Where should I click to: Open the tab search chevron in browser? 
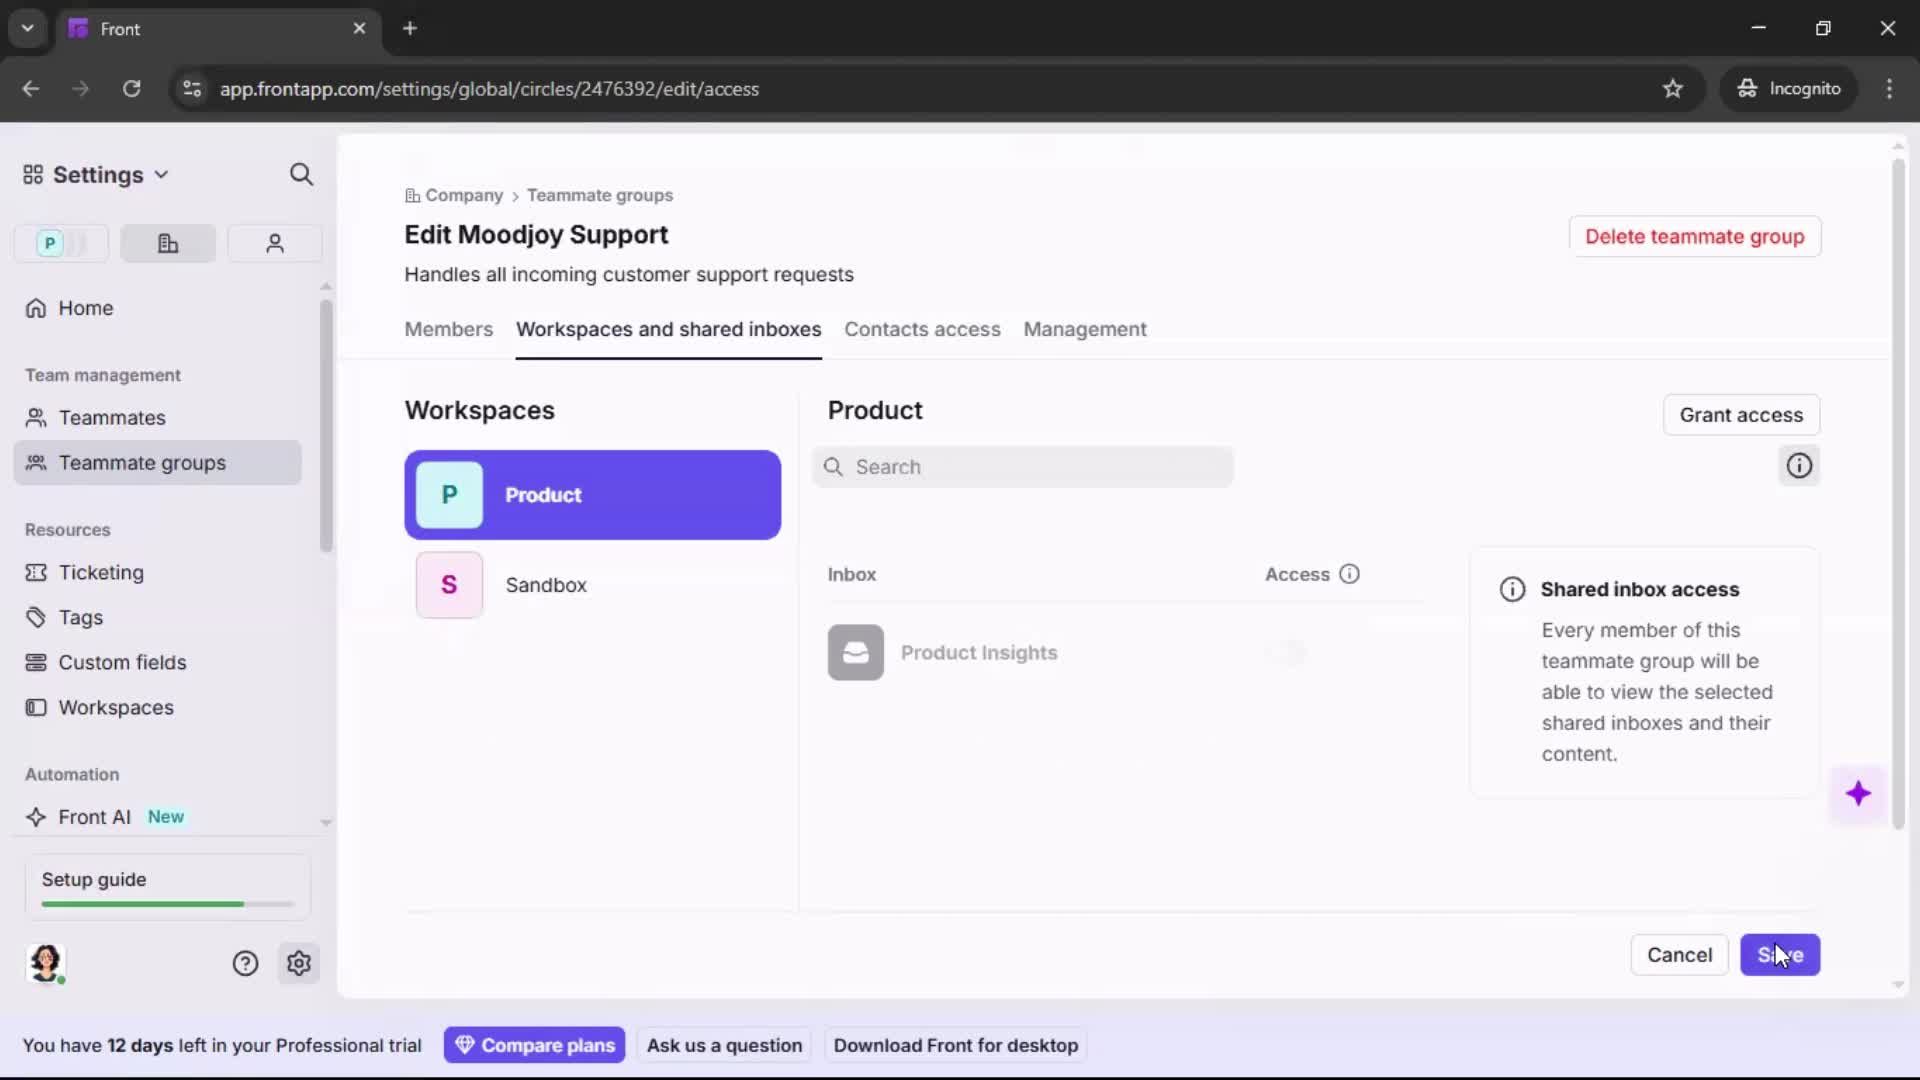point(27,28)
